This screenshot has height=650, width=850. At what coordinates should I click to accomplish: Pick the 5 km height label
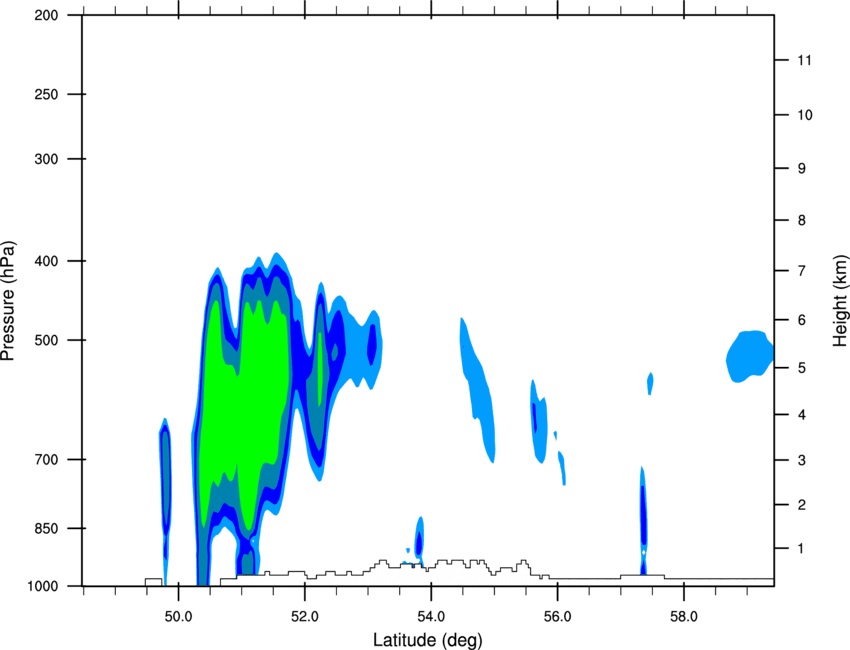point(802,368)
